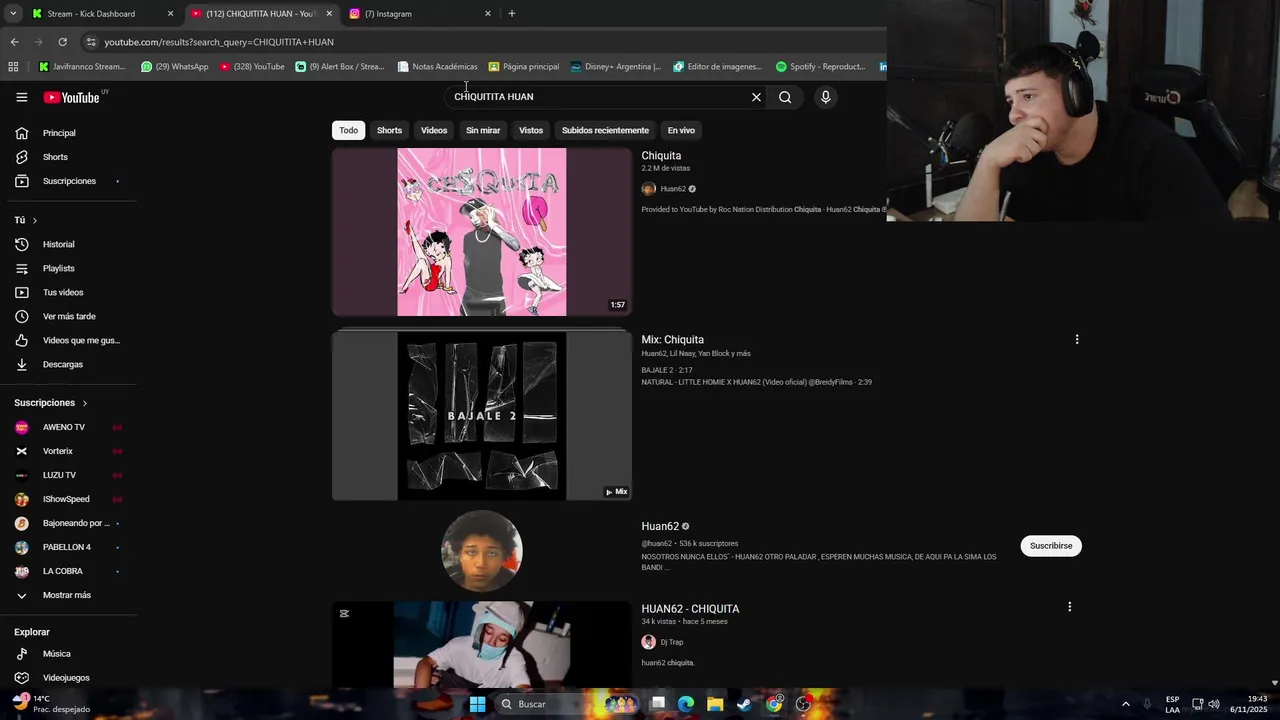Click the Huan62 channel avatar
The height and width of the screenshot is (720, 1280).
(x=482, y=551)
